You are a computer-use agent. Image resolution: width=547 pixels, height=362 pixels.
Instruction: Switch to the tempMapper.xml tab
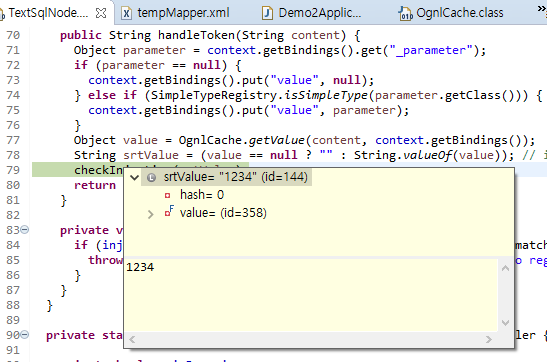point(175,13)
